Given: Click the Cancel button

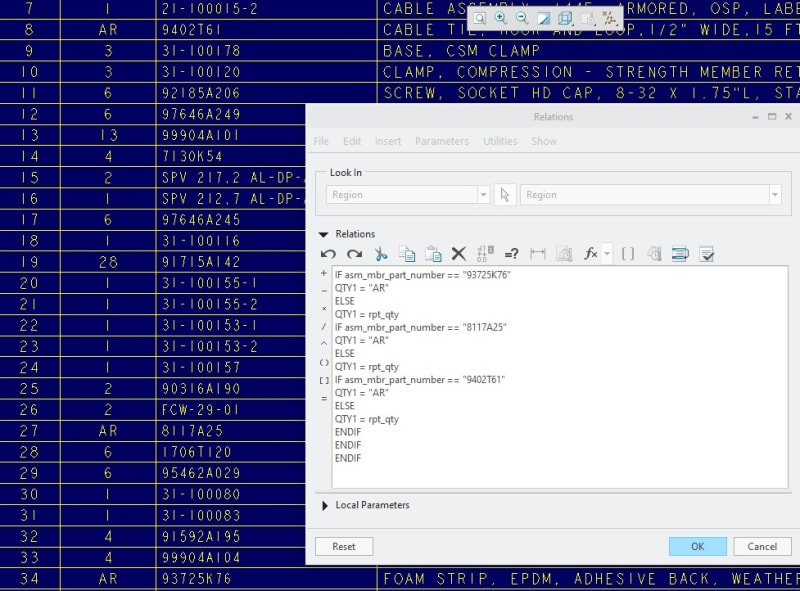Looking at the screenshot, I should (762, 547).
